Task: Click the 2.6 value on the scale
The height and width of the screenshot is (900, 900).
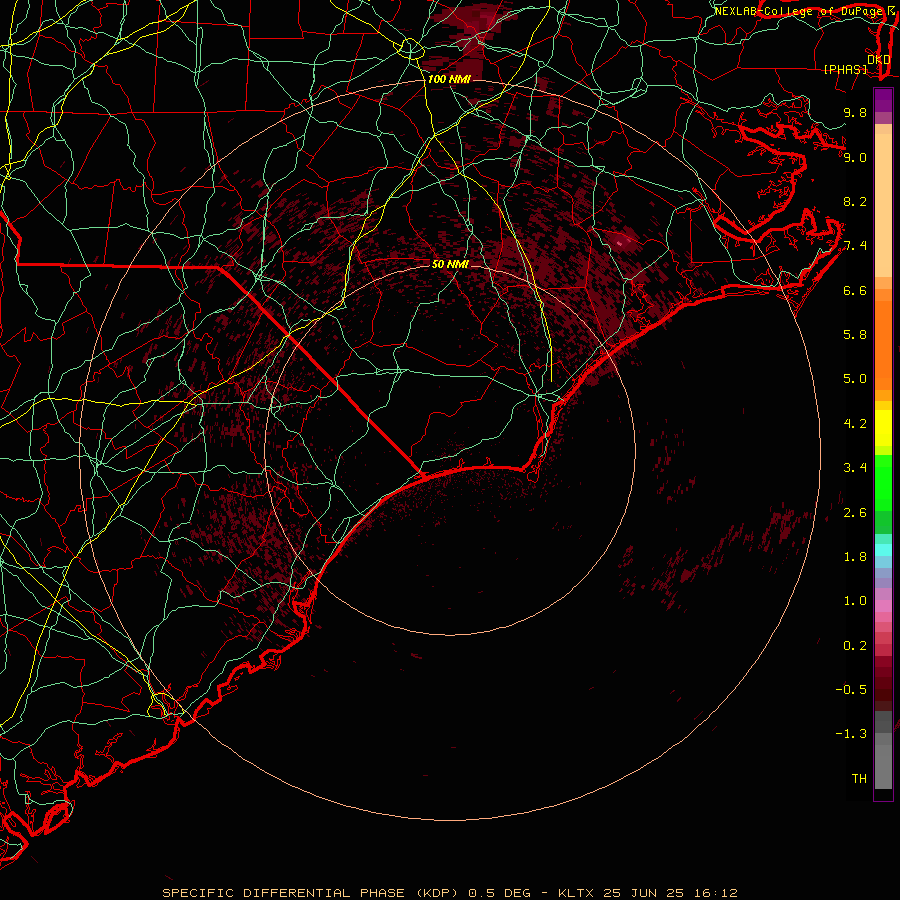Action: click(x=855, y=513)
